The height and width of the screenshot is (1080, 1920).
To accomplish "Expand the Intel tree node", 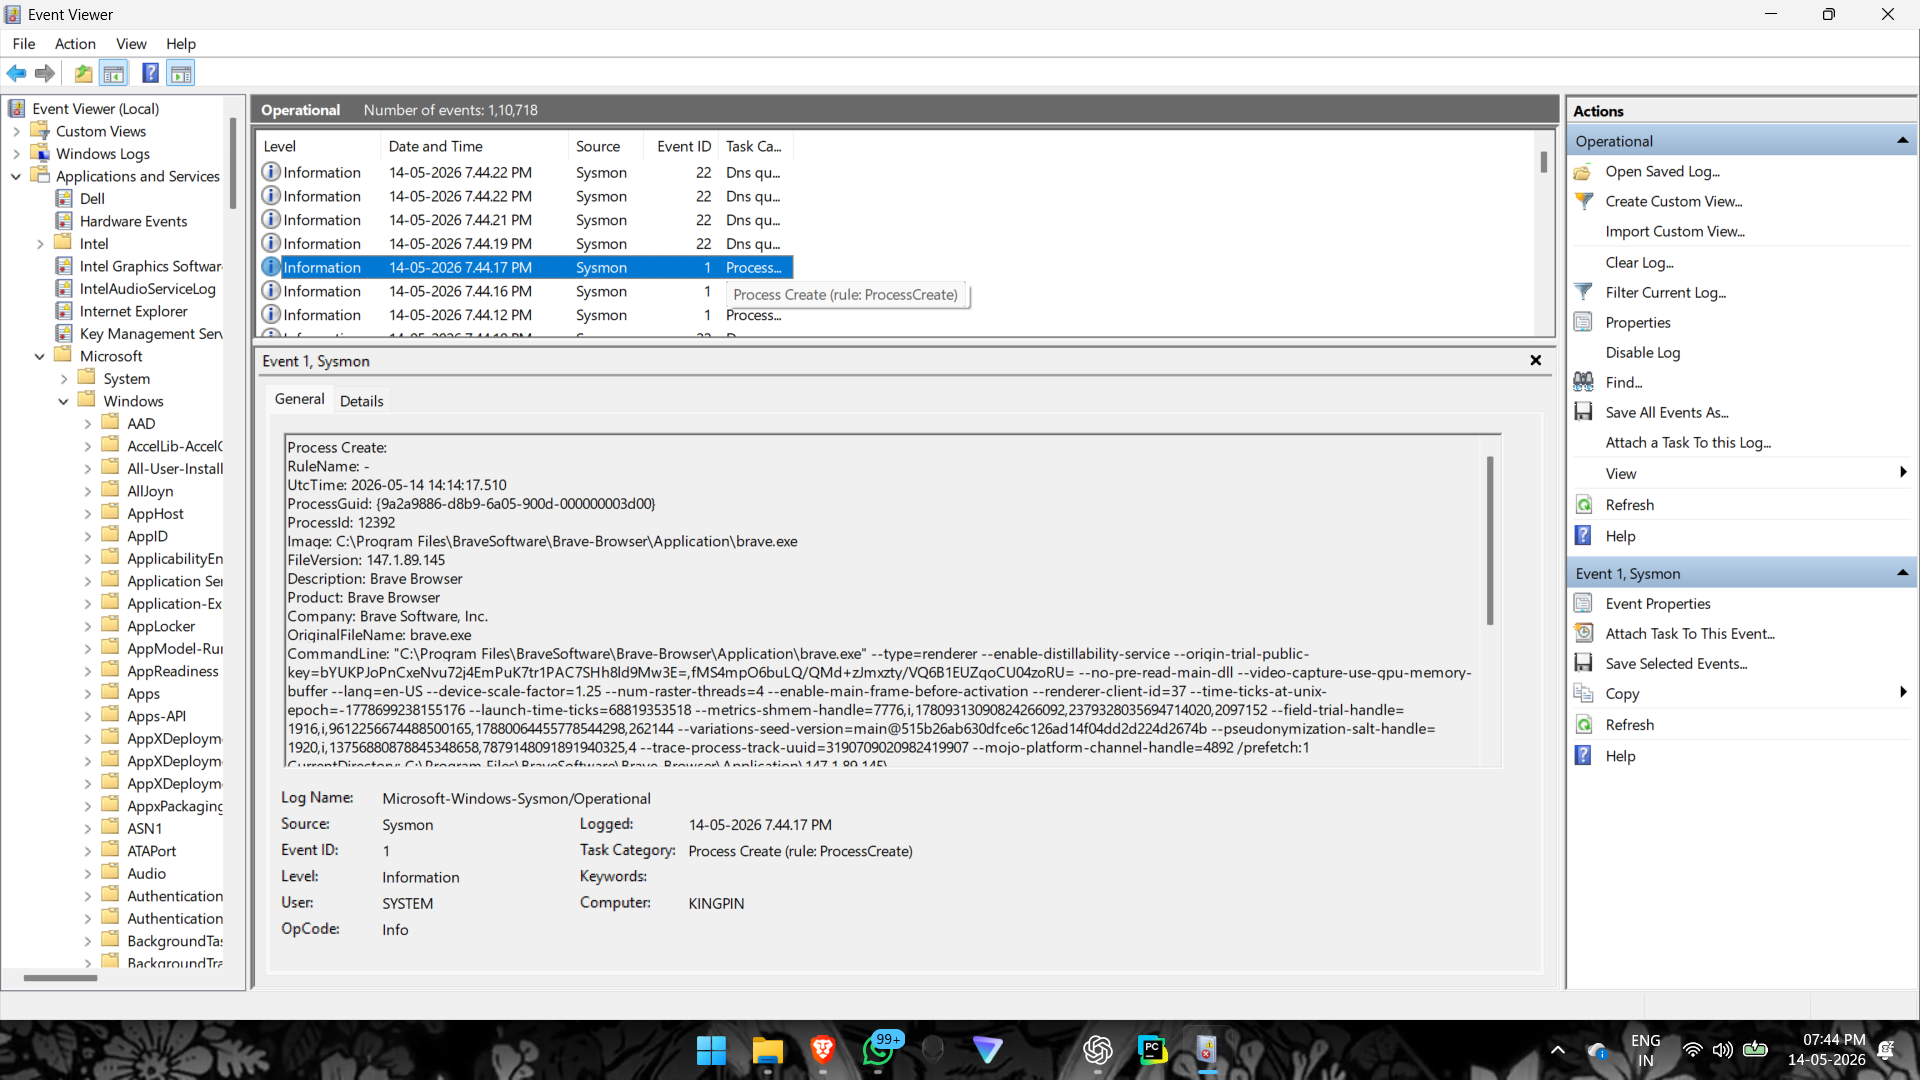I will [40, 244].
